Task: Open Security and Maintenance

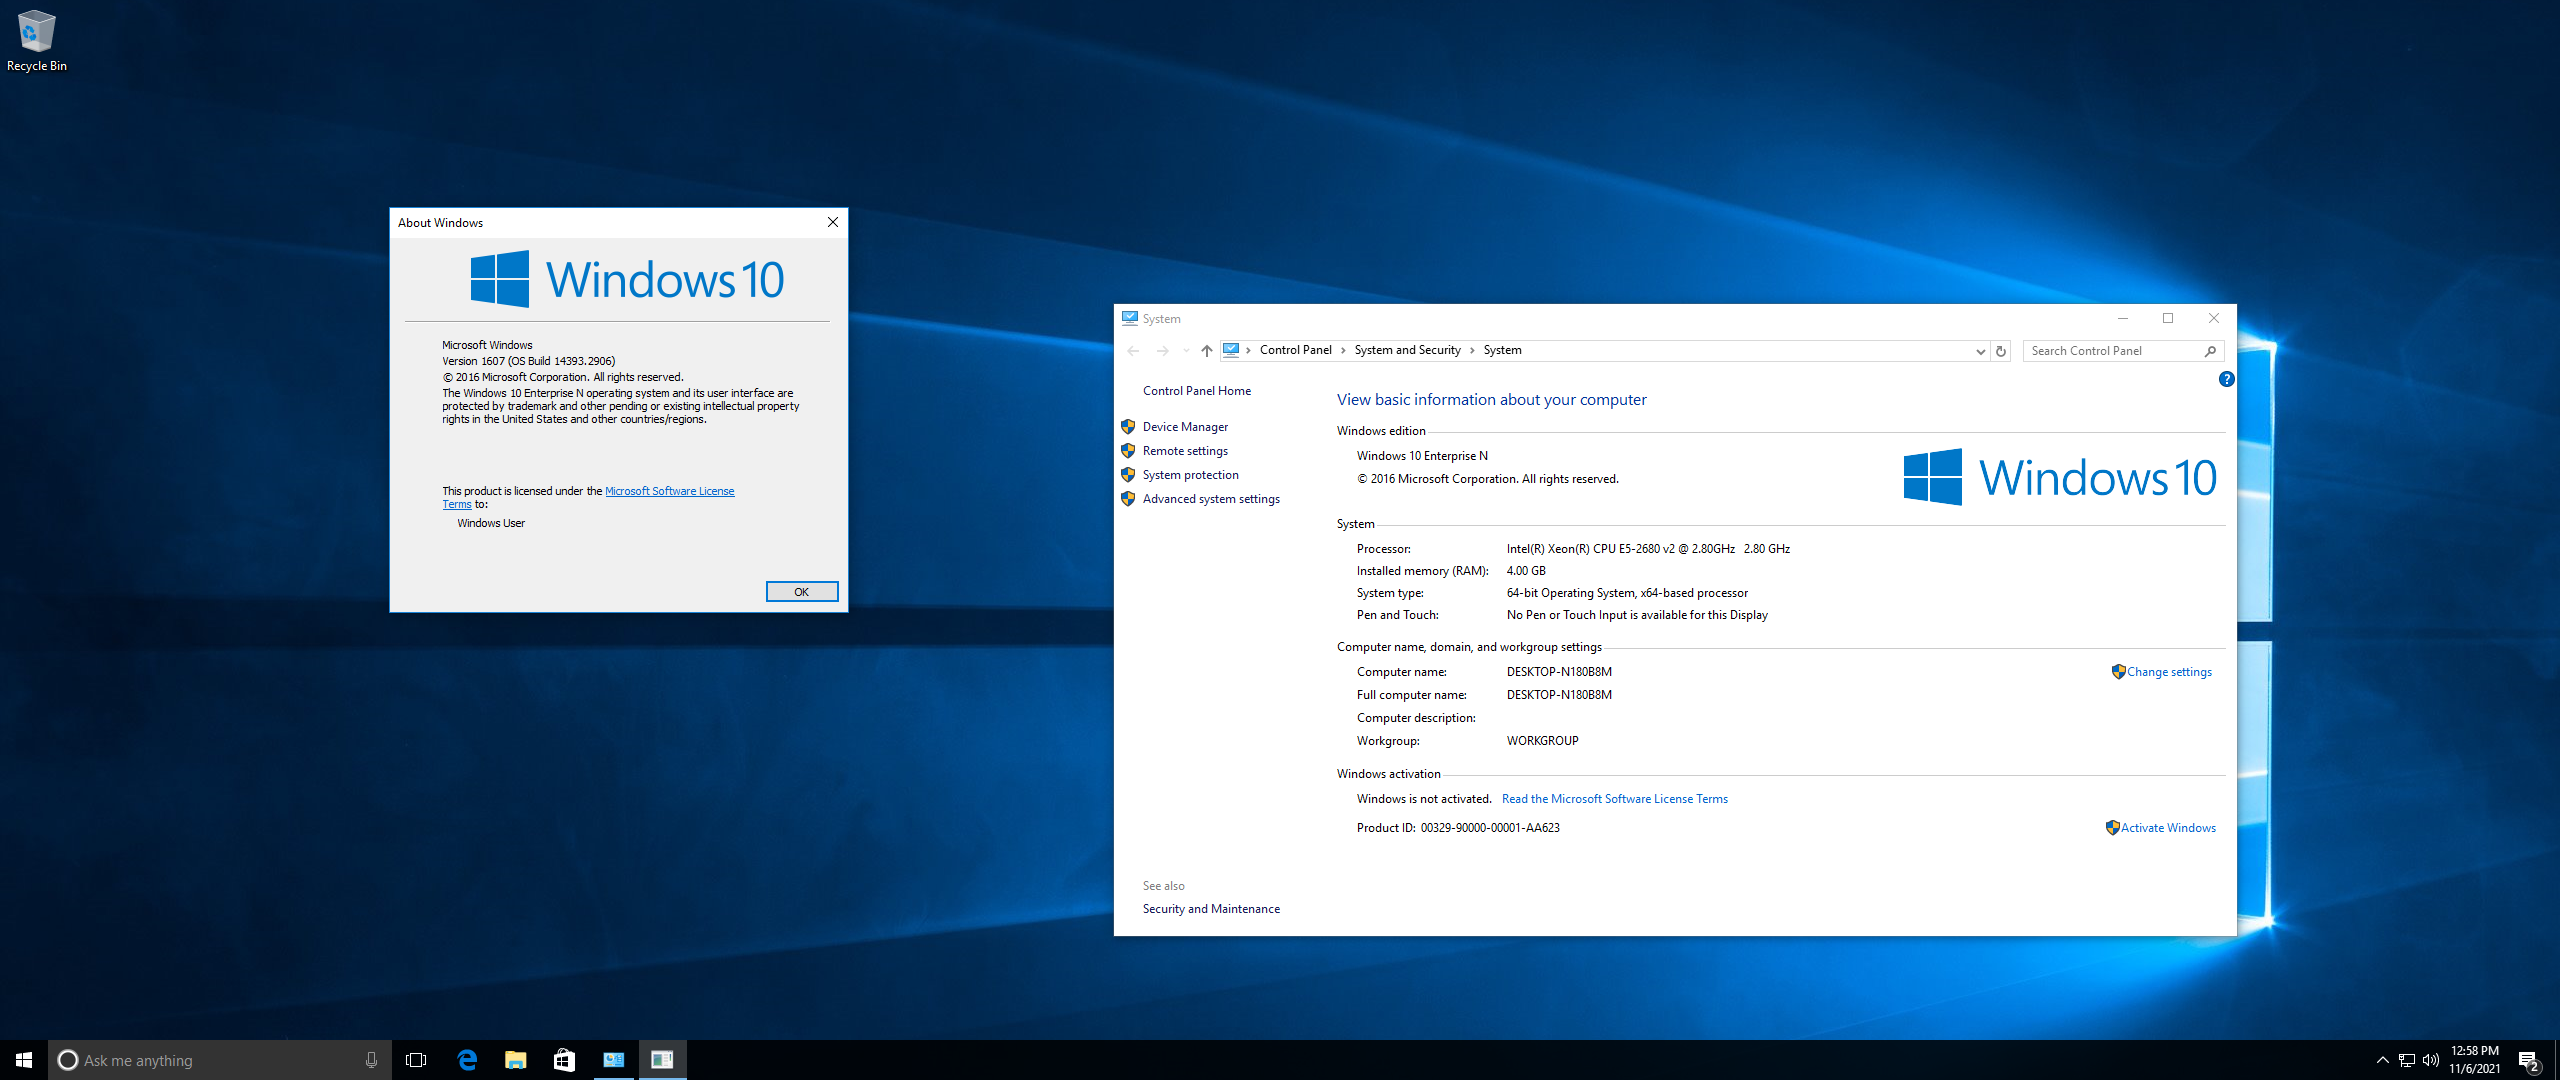Action: pos(1211,909)
